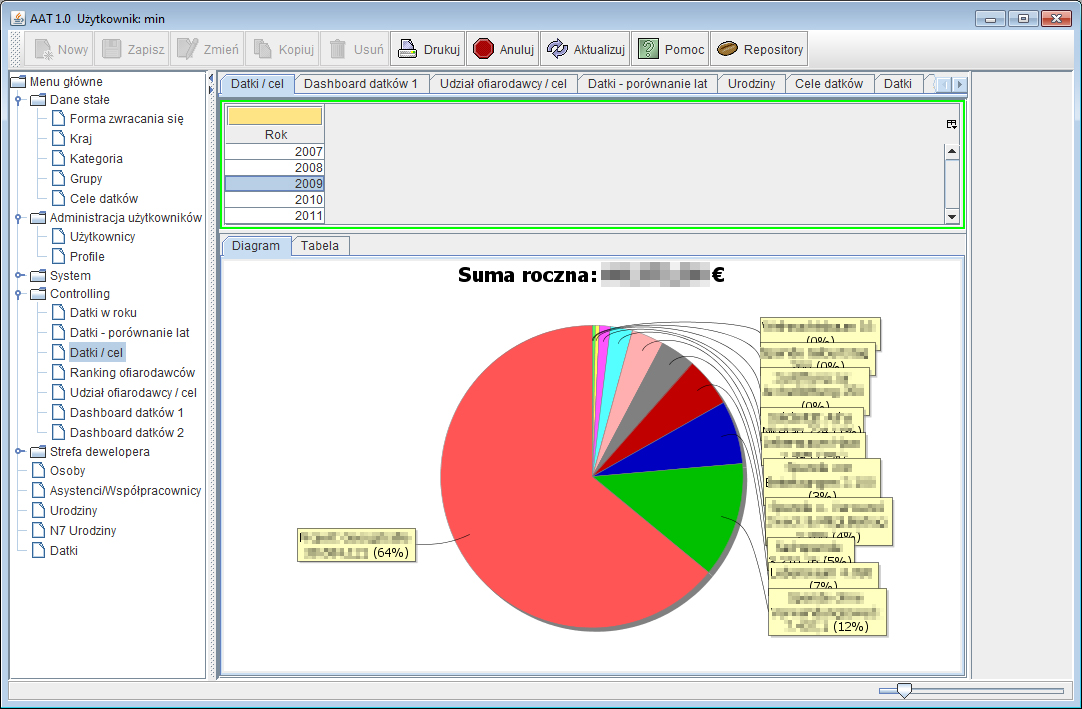Click the Strefa dewelopera folder icon

[x=39, y=452]
